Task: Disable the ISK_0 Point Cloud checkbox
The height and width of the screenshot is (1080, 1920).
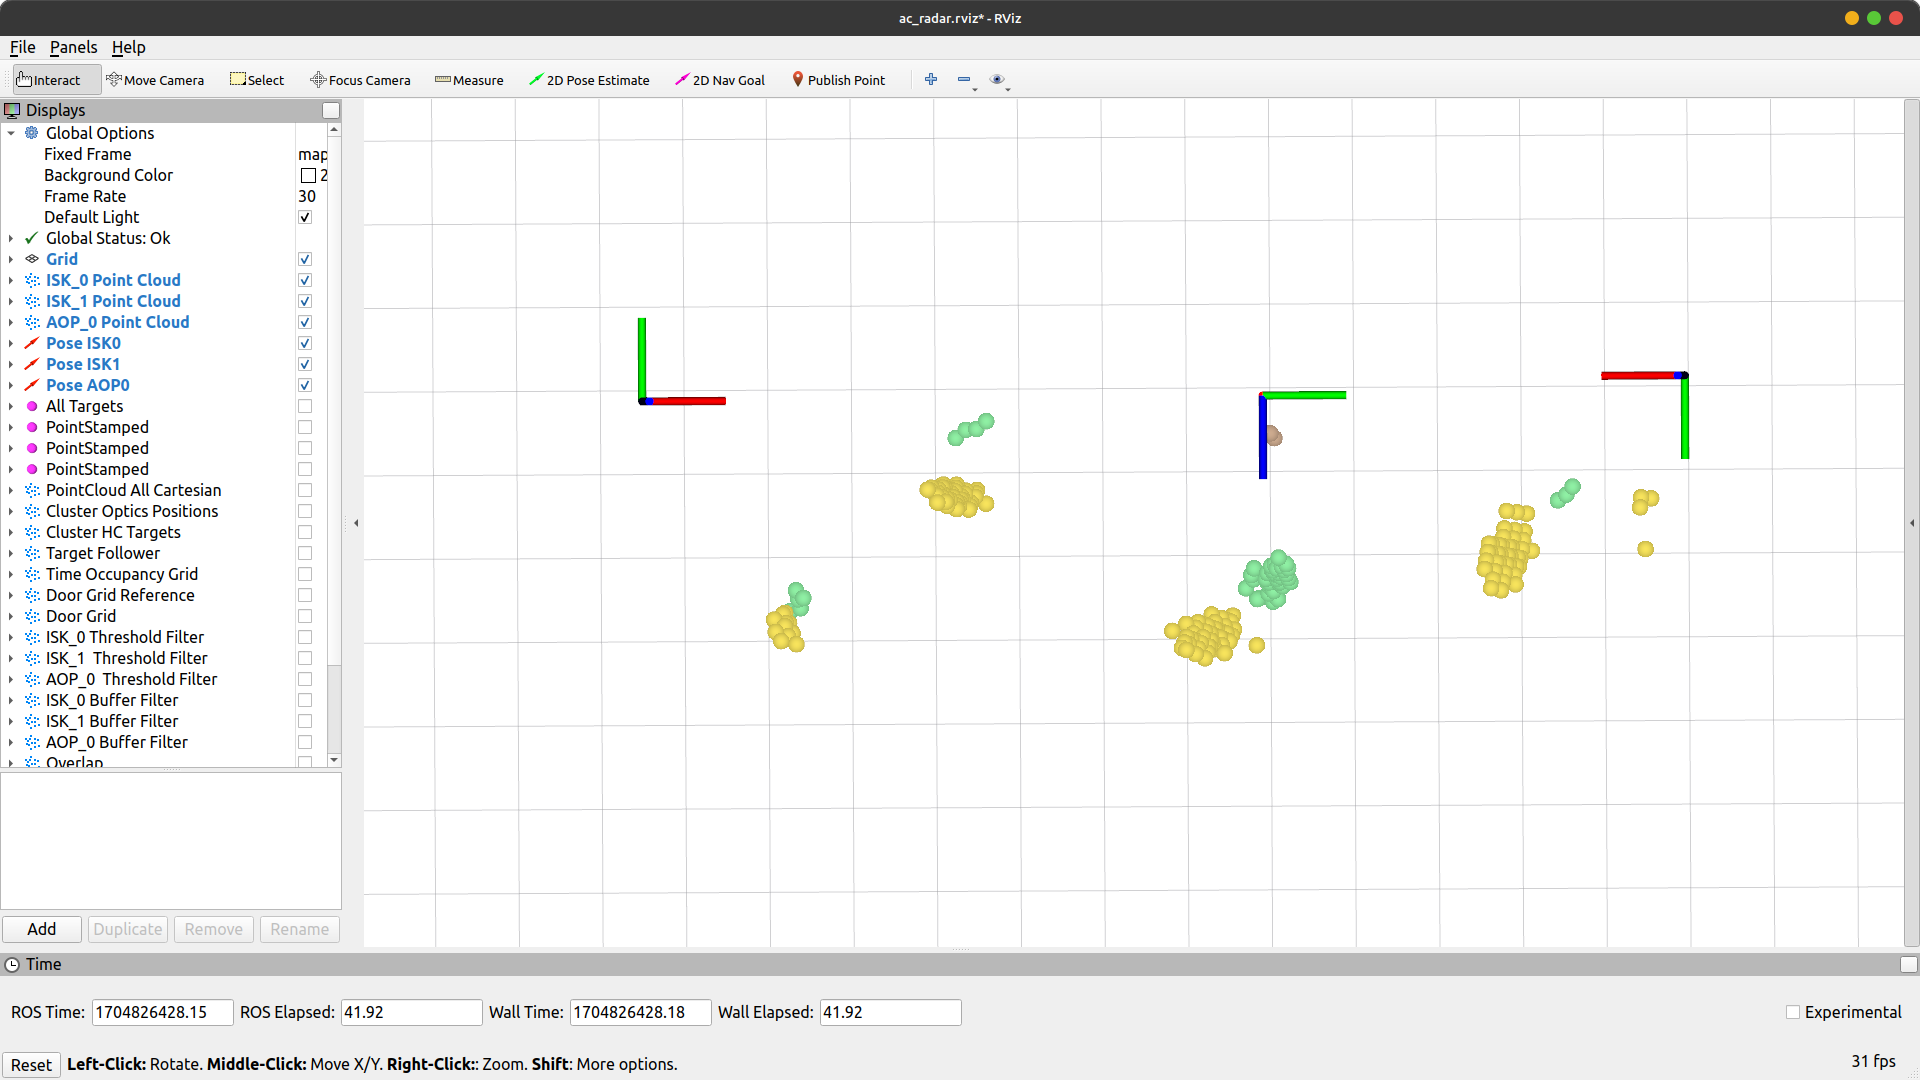Action: coord(305,281)
